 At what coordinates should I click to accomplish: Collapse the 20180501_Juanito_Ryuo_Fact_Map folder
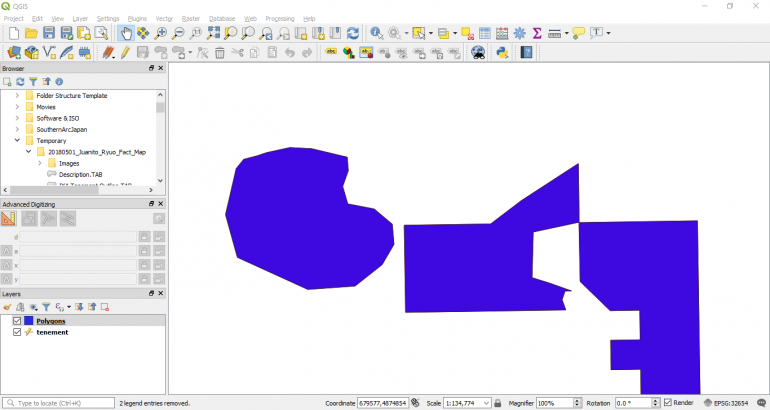click(x=28, y=152)
